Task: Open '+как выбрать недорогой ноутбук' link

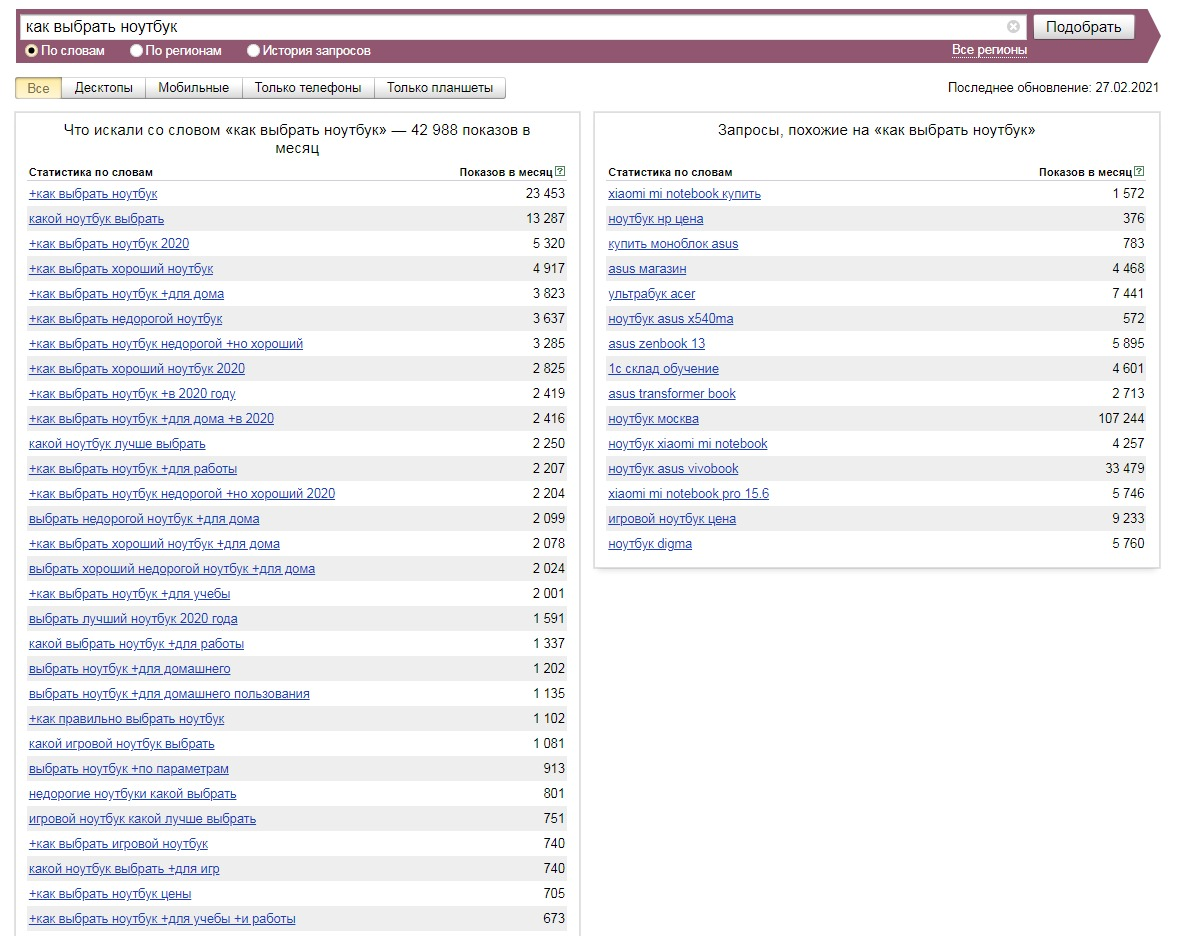Action: point(125,319)
